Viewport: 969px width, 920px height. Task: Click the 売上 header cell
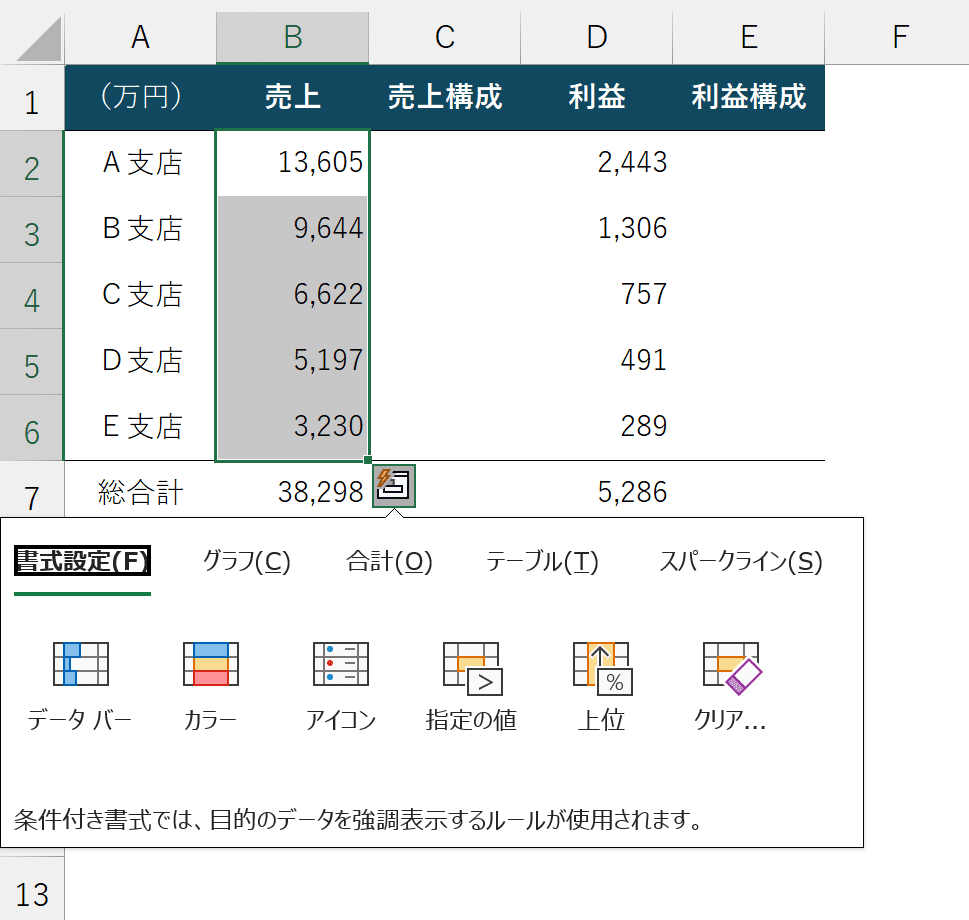coord(292,98)
